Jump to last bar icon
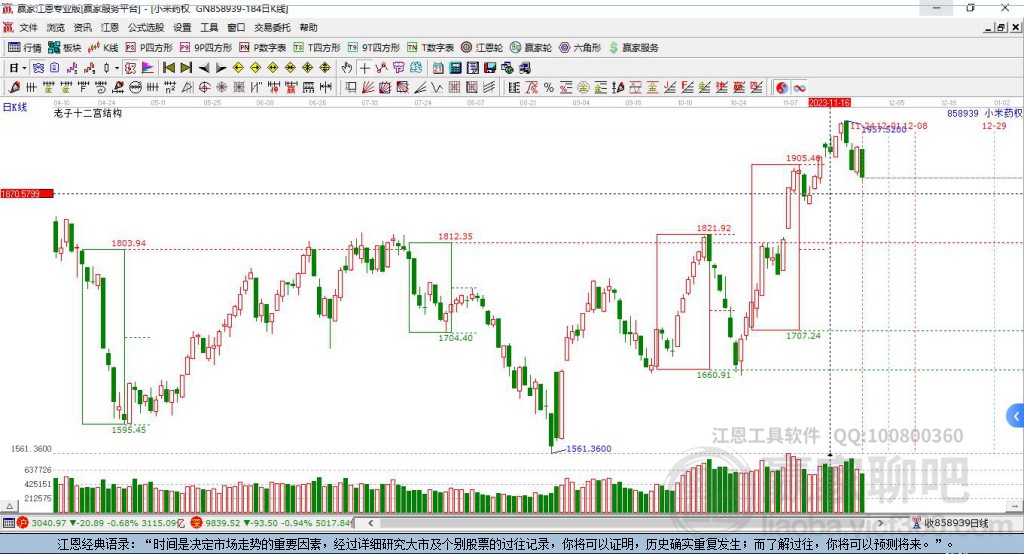 pyautogui.click(x=186, y=68)
